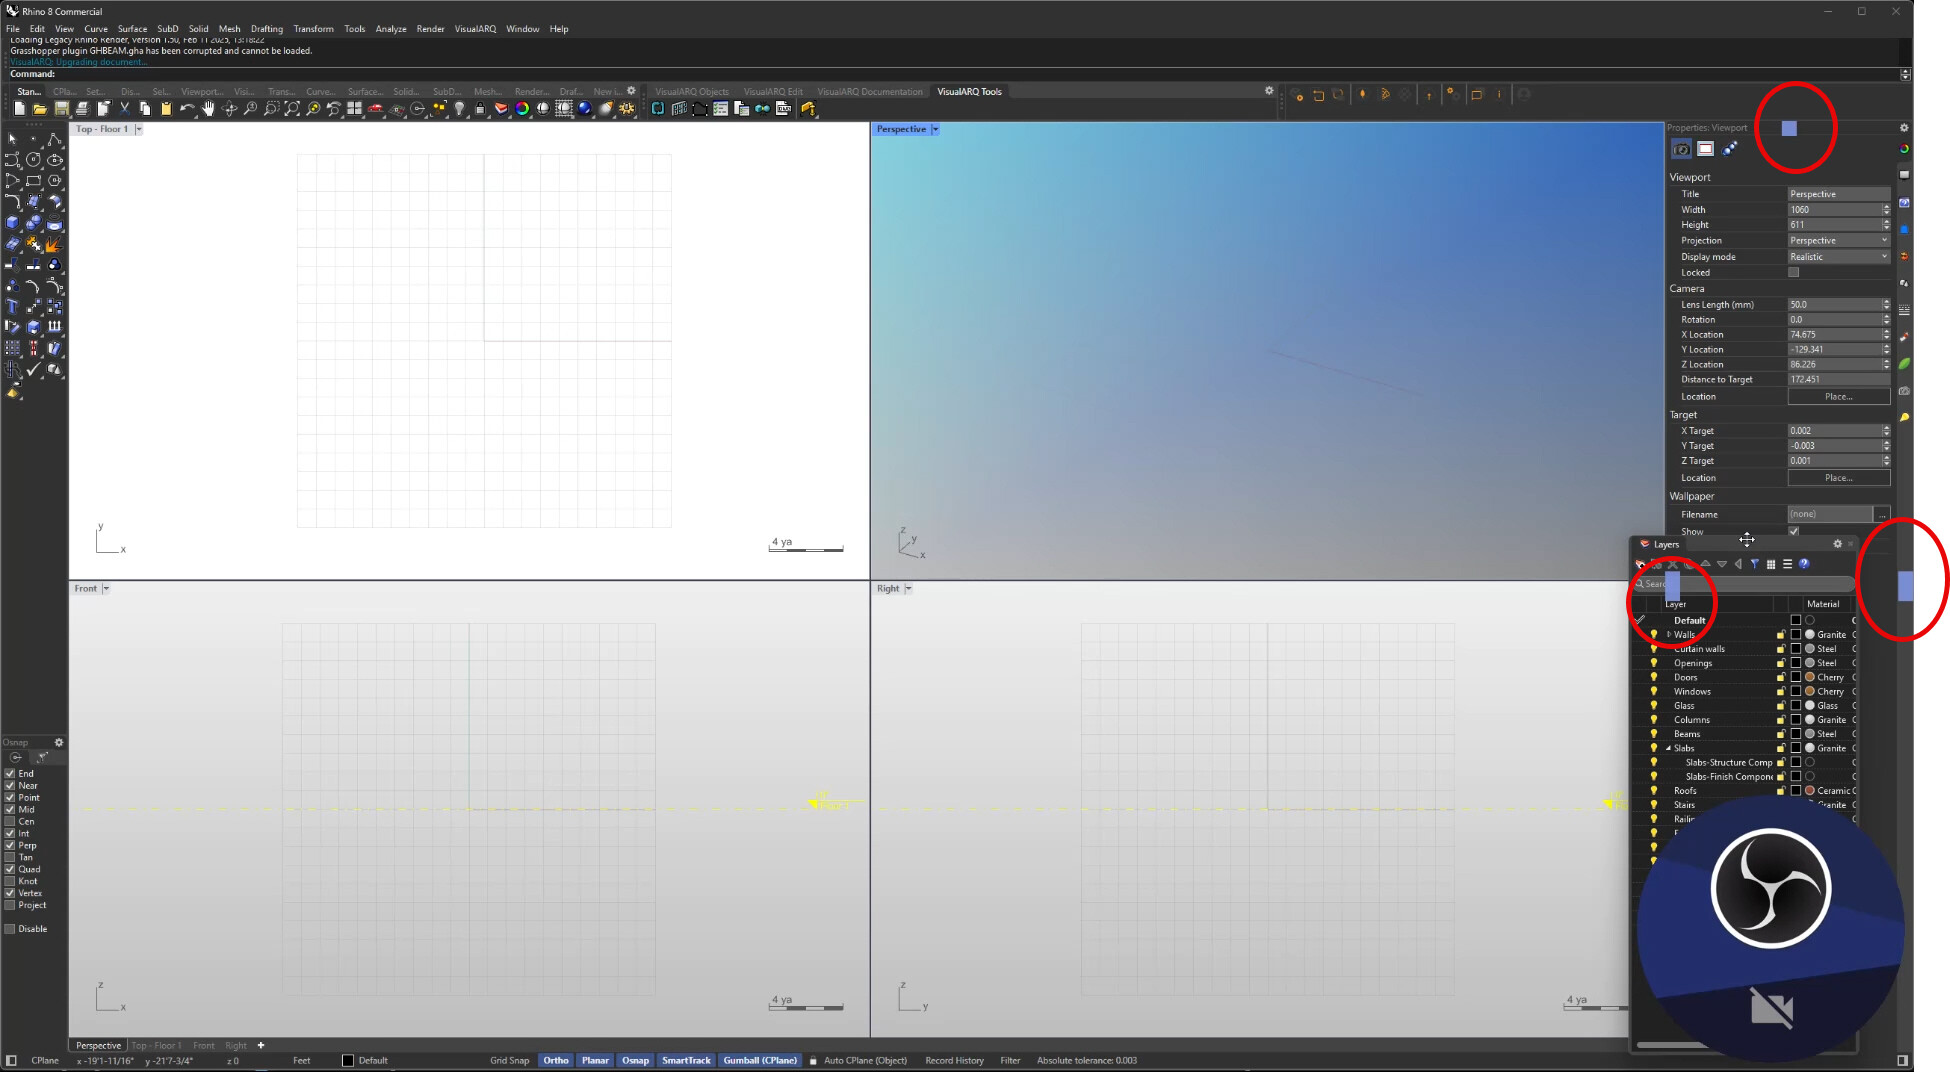Click the New file icon in Standard toolbar
Screen dimensions: 1950x1072
[x=19, y=109]
